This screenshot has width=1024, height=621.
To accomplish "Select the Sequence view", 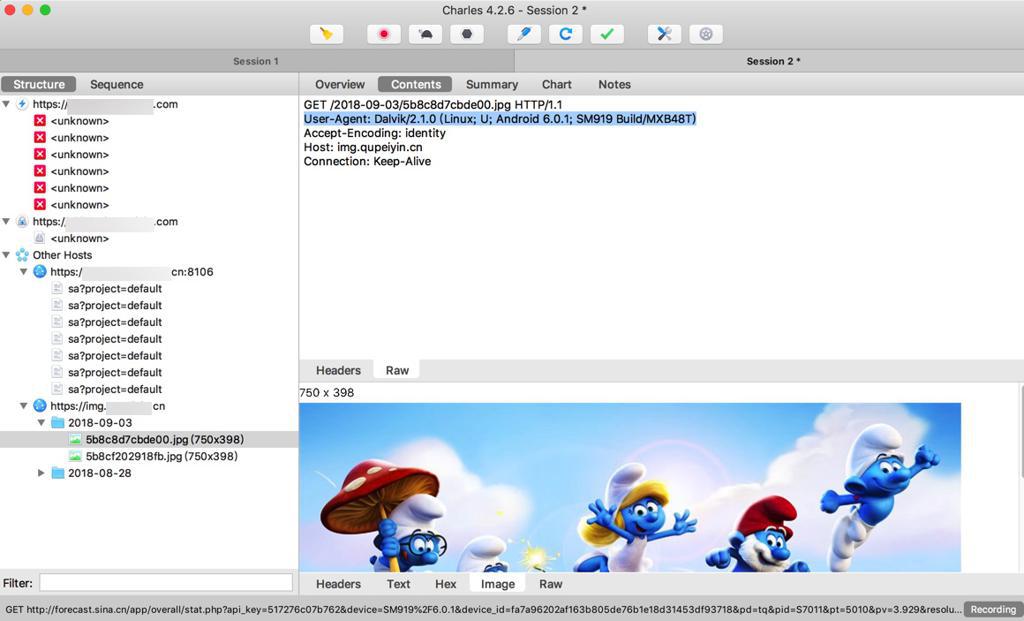I will click(x=116, y=84).
